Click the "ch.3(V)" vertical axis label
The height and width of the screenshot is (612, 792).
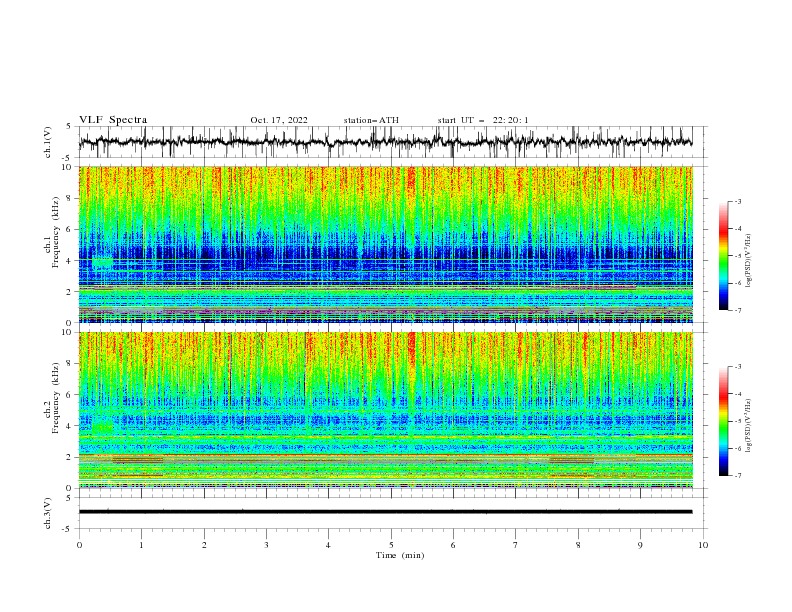pos(48,513)
